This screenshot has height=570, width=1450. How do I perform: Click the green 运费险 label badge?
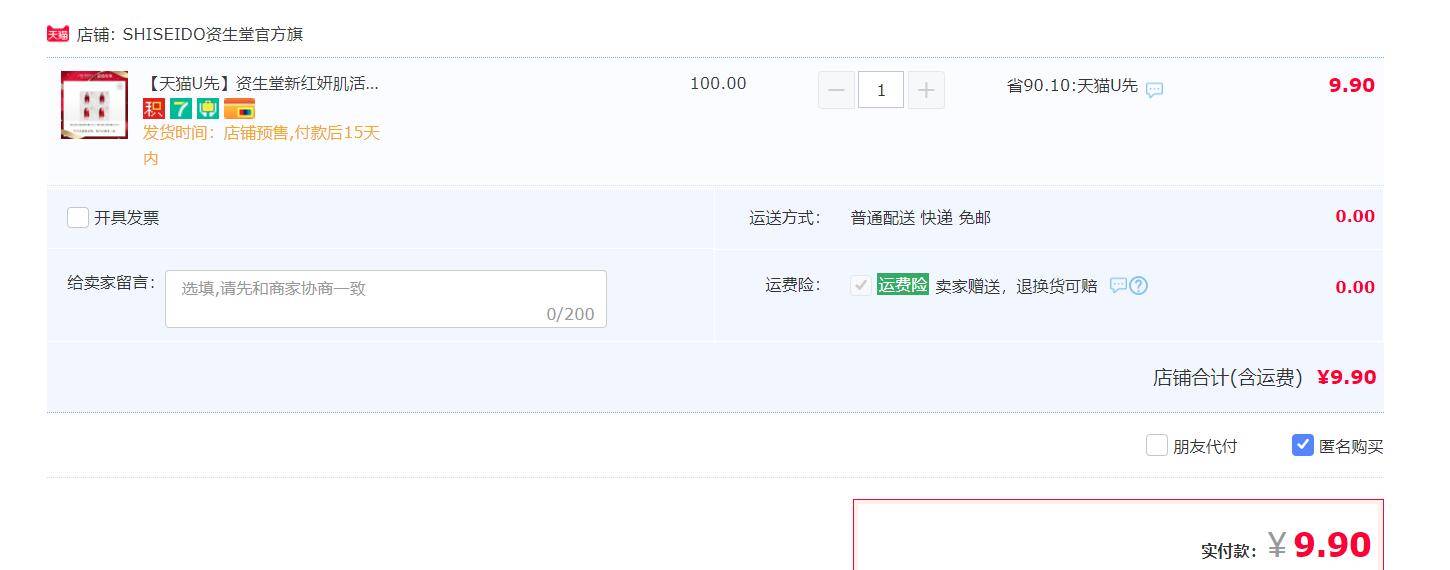[903, 285]
